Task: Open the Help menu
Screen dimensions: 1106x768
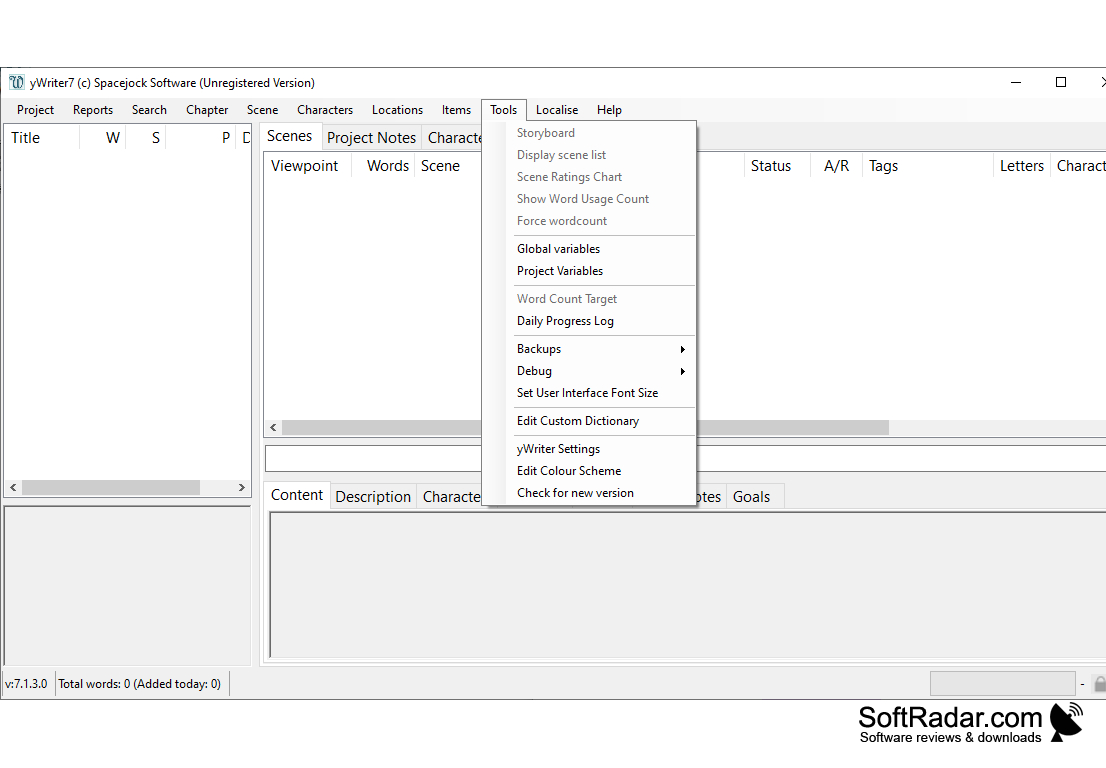Action: (609, 110)
